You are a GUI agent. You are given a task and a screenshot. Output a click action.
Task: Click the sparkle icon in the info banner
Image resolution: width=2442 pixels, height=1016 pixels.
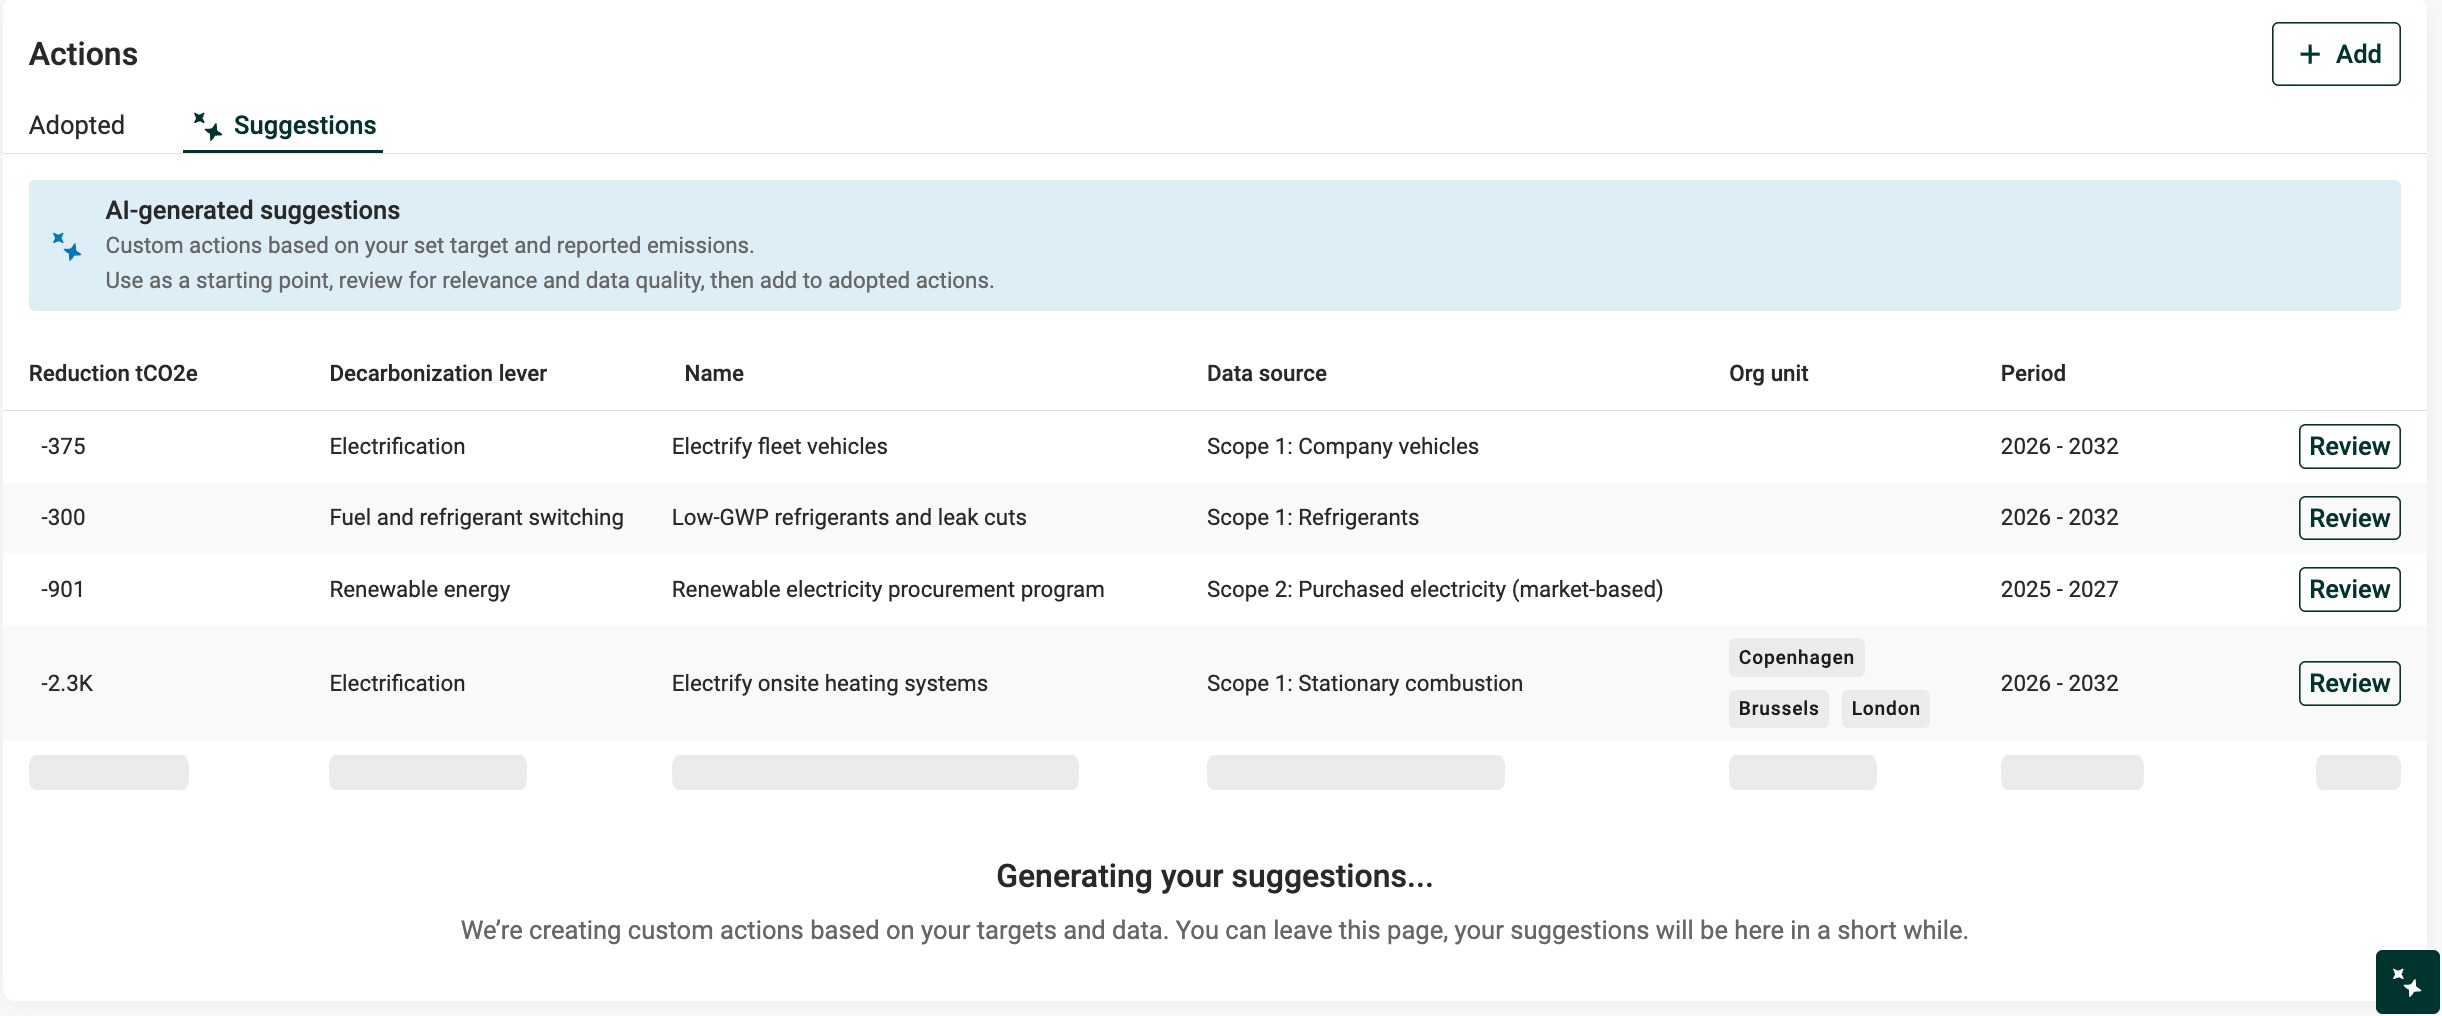pos(67,246)
